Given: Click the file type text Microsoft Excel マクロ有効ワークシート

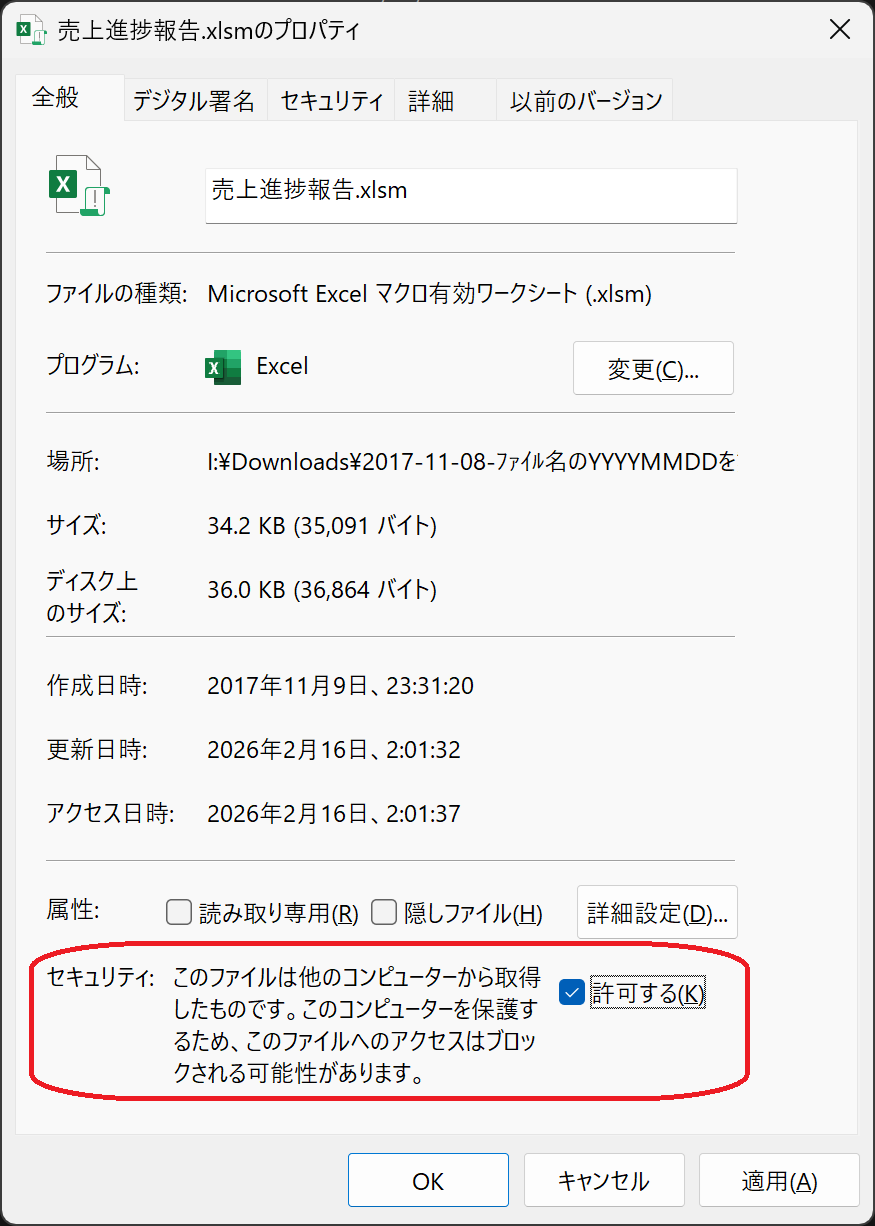Looking at the screenshot, I should pos(430,294).
